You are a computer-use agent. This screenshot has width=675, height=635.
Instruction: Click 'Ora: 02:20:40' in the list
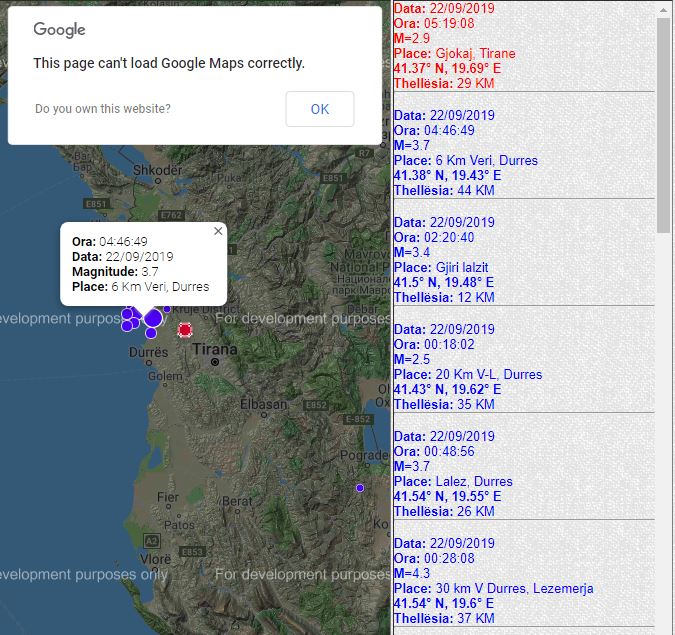click(434, 237)
